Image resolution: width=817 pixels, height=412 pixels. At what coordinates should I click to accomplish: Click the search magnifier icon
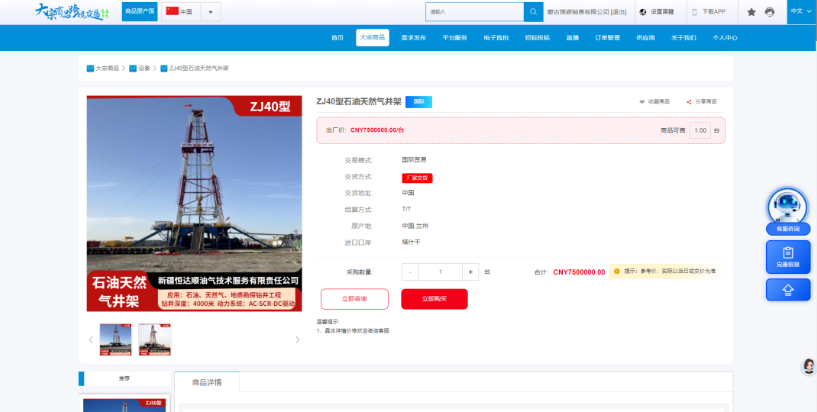click(x=533, y=12)
